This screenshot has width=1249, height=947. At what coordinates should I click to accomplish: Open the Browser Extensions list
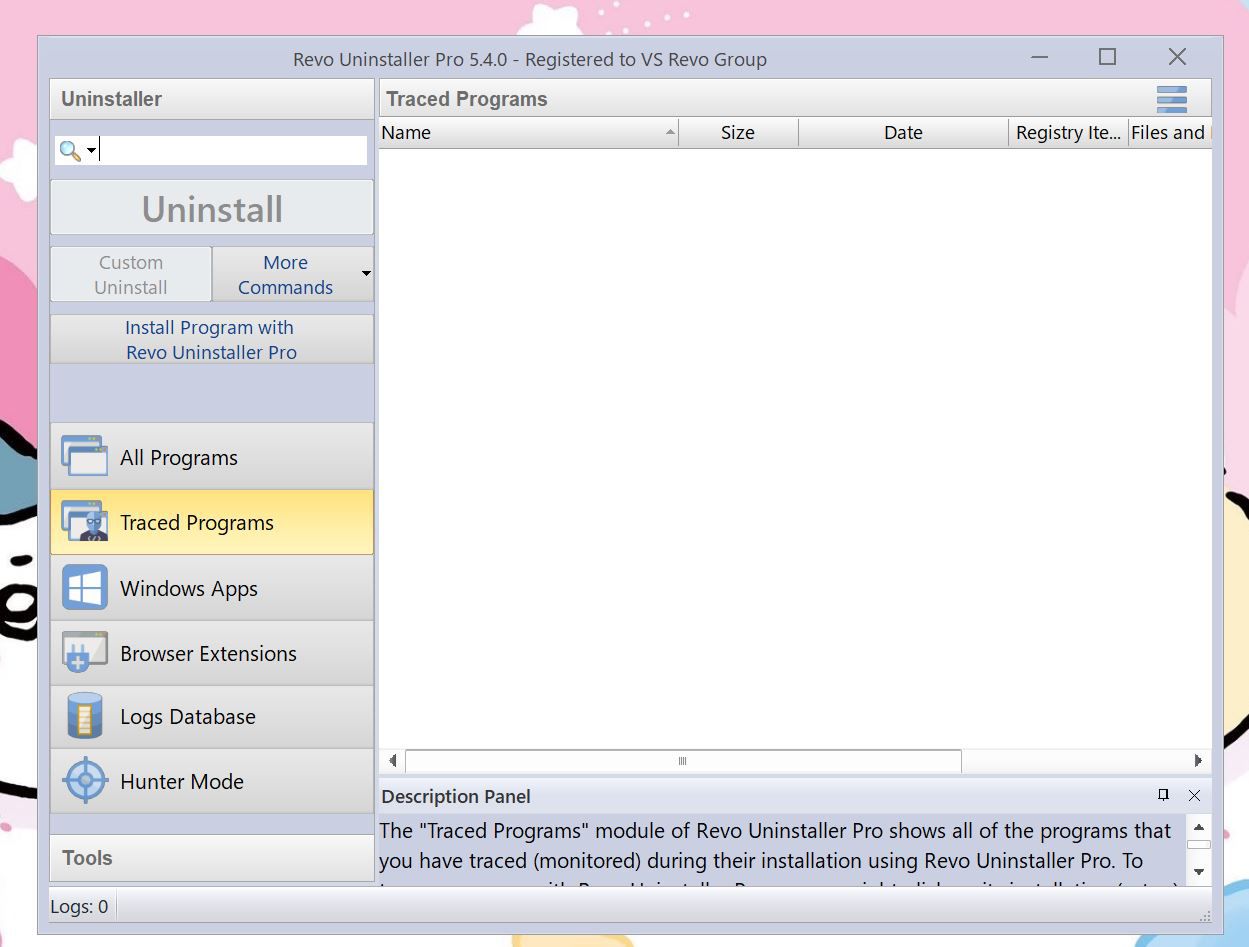pyautogui.click(x=212, y=653)
